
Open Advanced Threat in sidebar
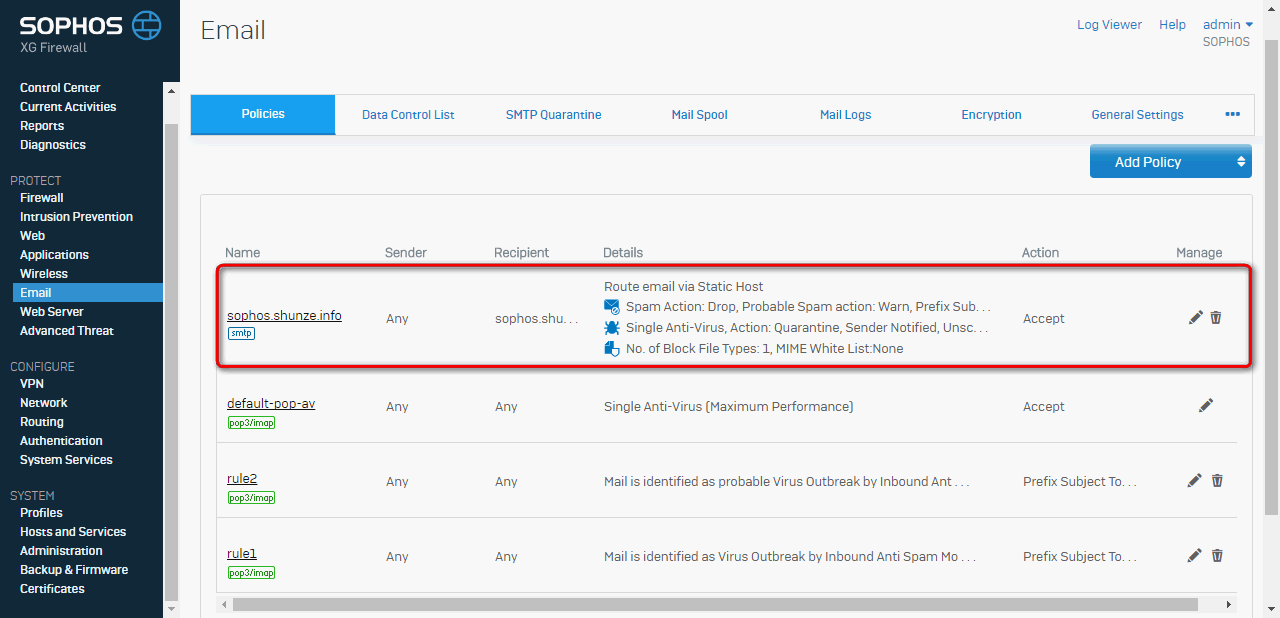pos(67,331)
